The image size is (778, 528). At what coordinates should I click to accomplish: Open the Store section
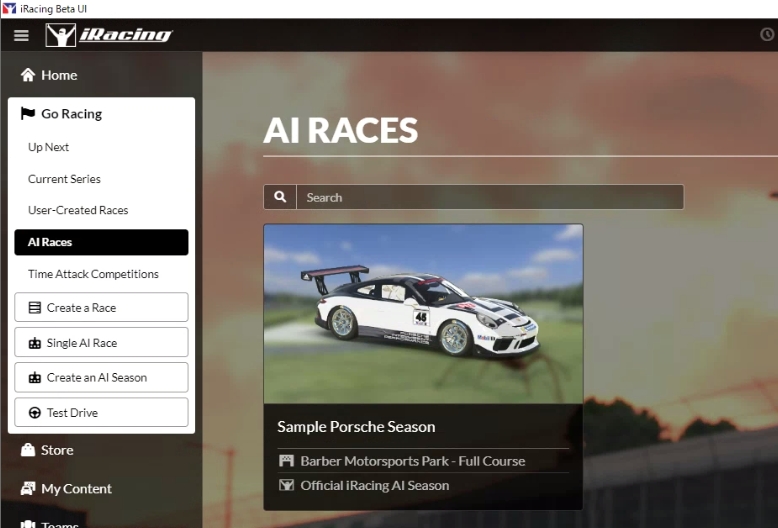coord(47,450)
